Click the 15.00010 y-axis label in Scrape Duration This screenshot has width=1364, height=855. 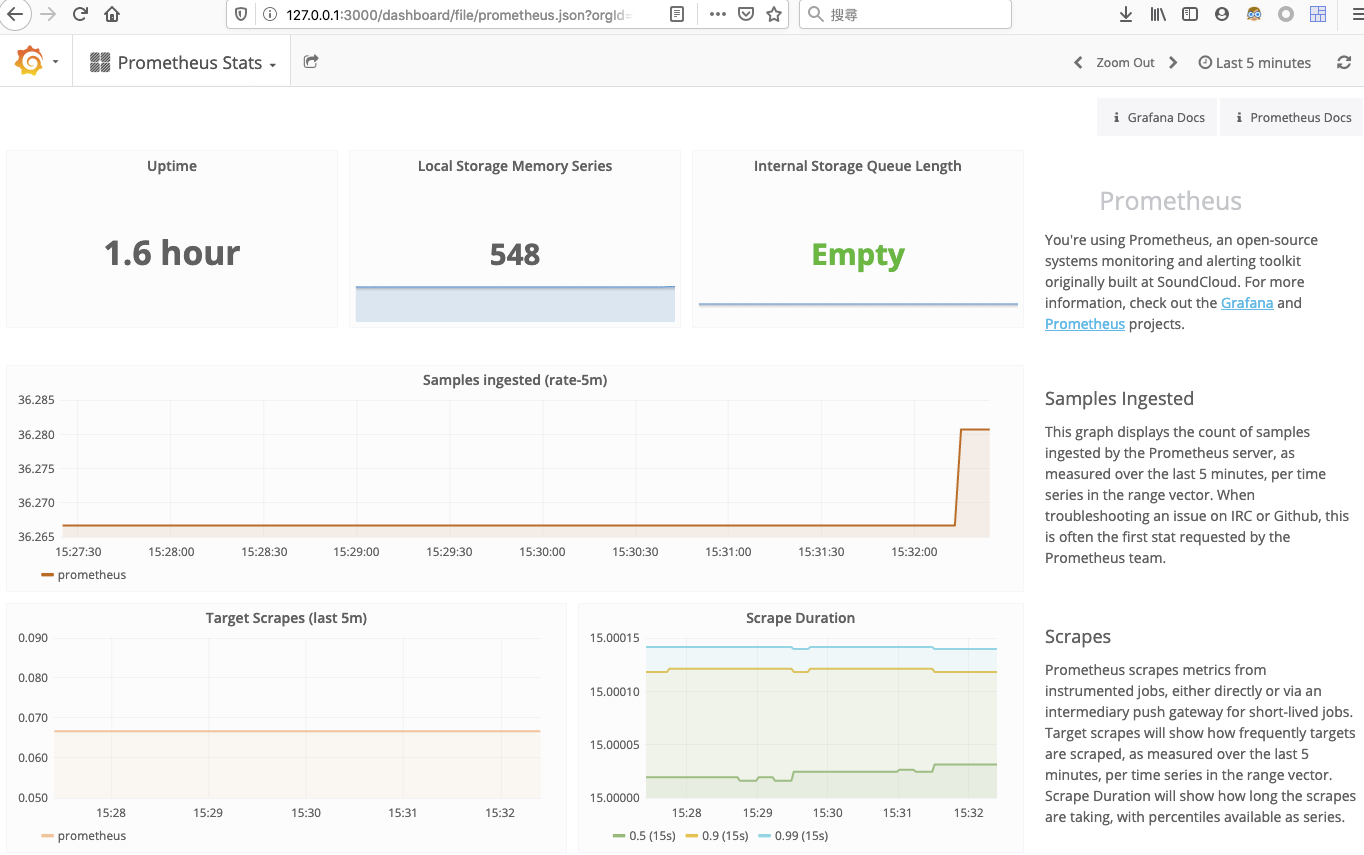[614, 691]
